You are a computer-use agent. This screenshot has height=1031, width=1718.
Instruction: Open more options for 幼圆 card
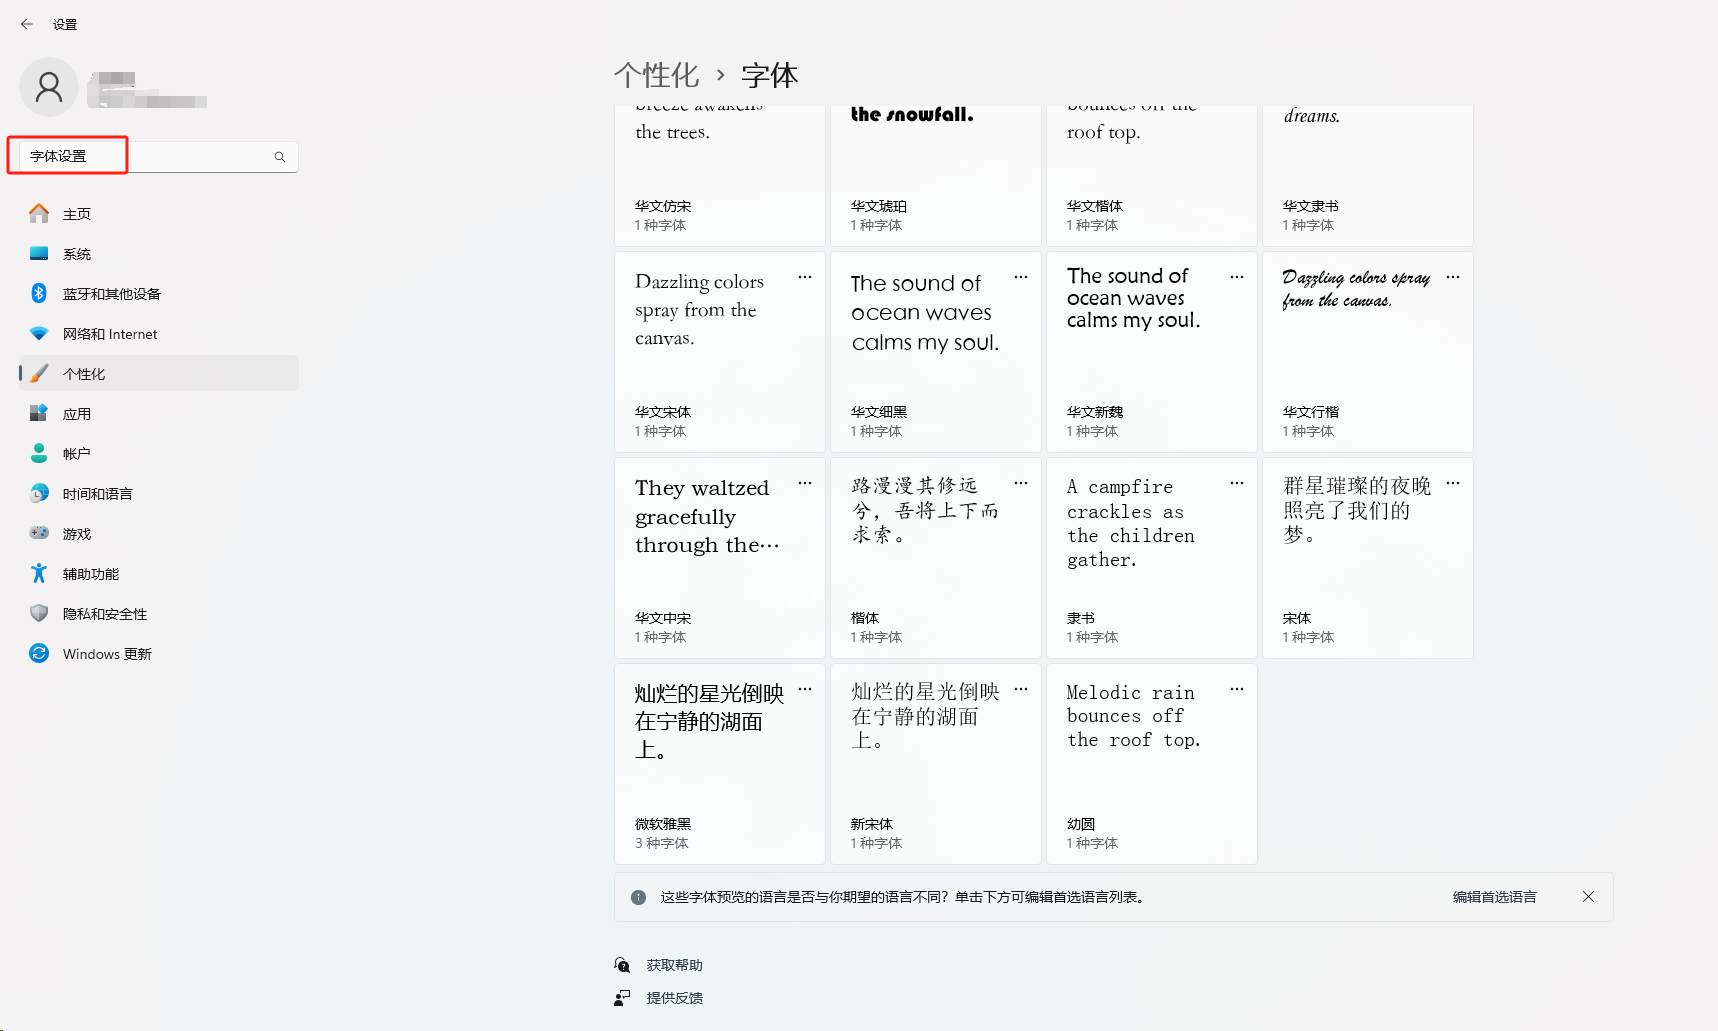coord(1237,689)
